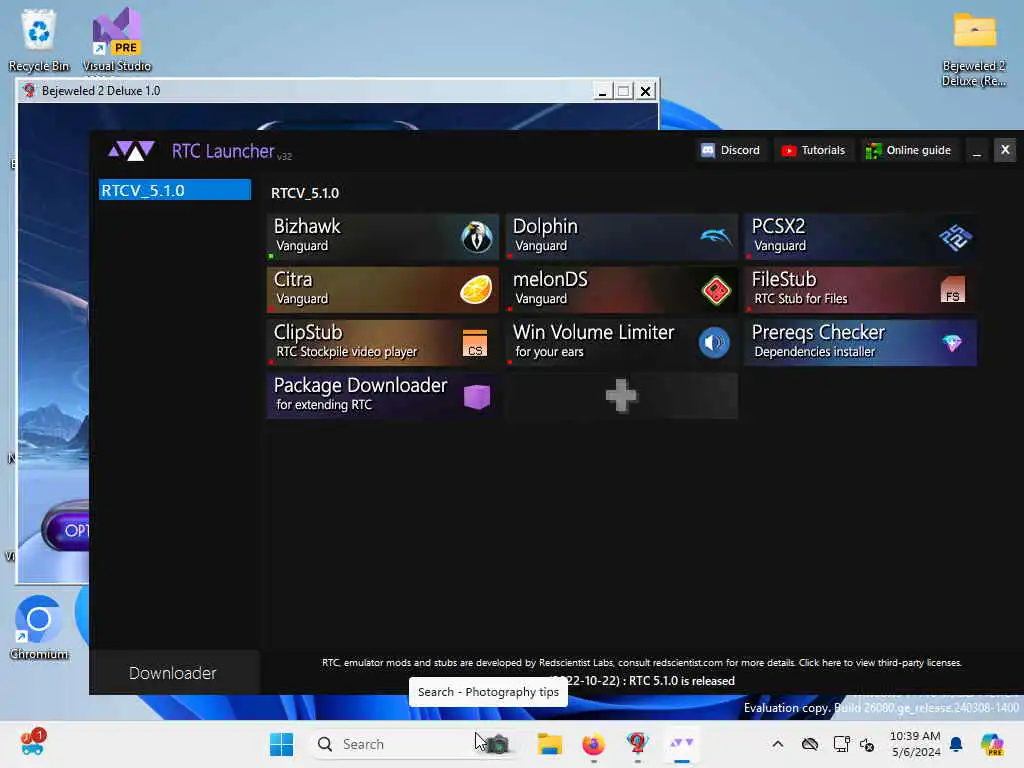Close the Bejeweled 2 Deluxe window
Image resolution: width=1024 pixels, height=768 pixels.
point(645,91)
